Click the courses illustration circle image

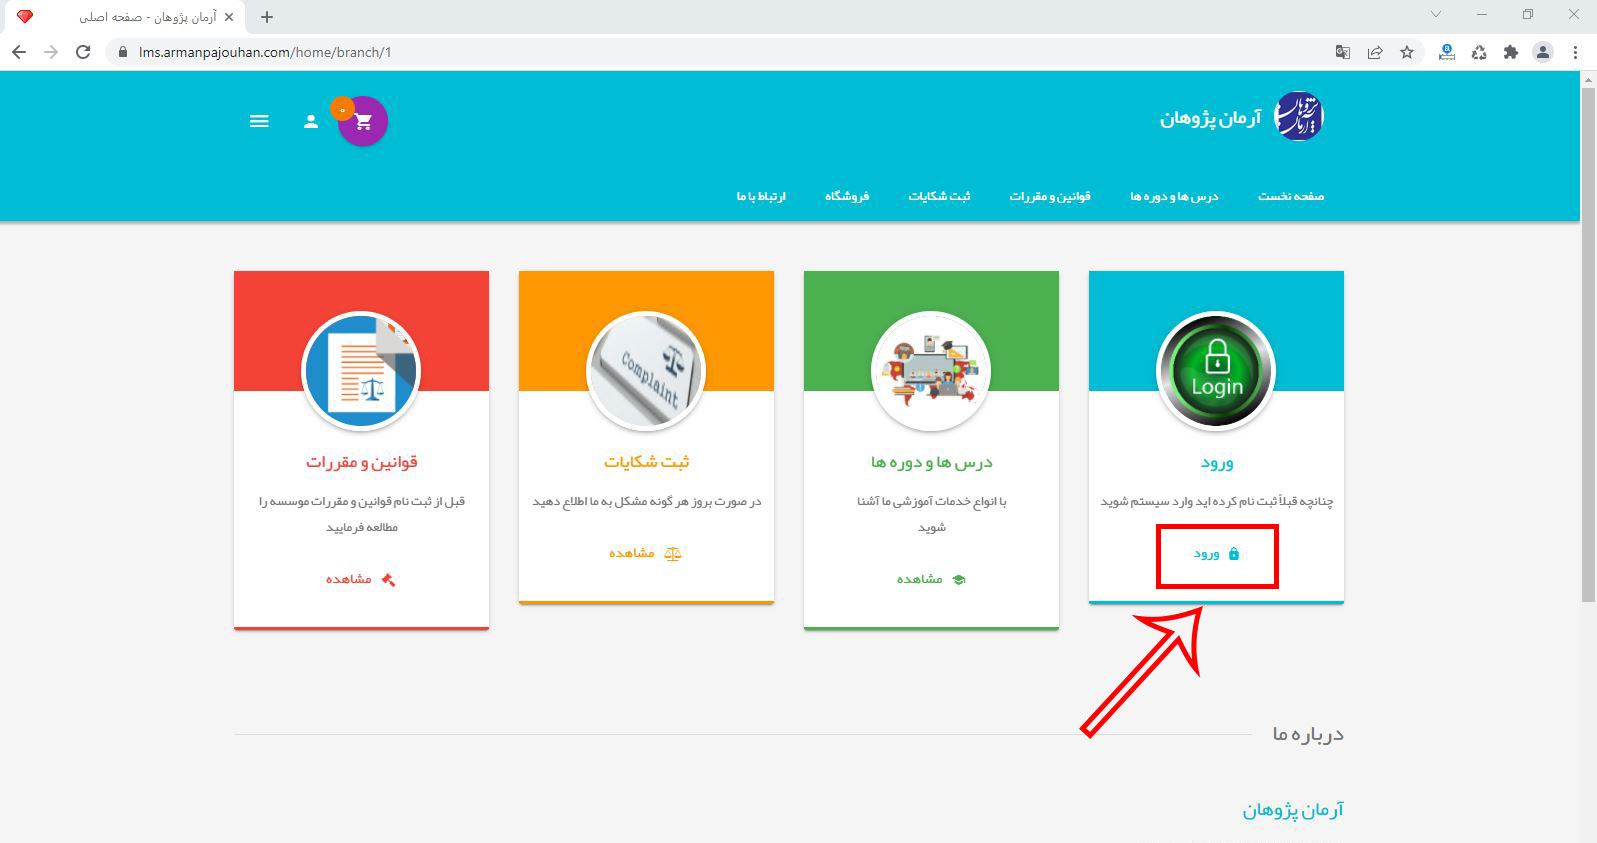tap(931, 371)
